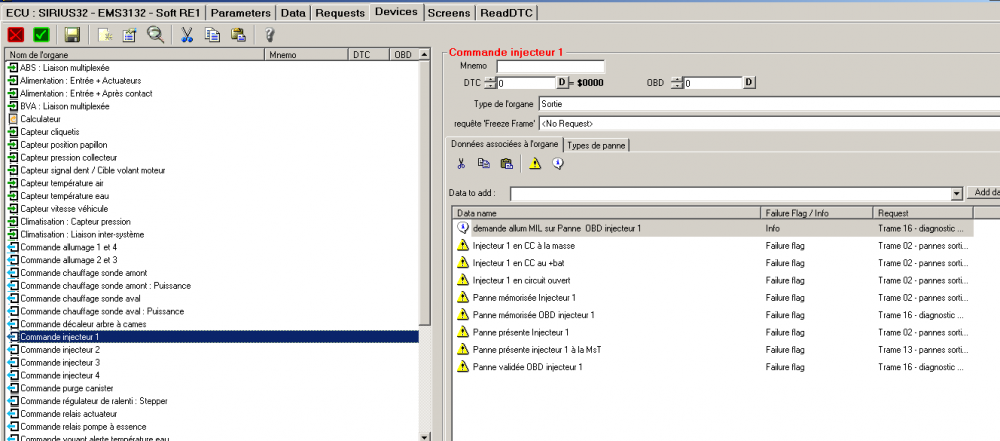Select Commande injecteur 2 in the list

60,350
